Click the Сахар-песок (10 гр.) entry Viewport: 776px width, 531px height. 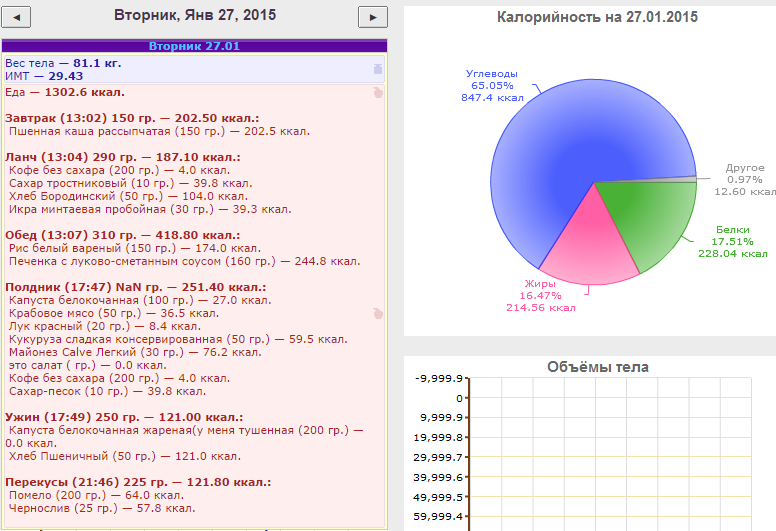pos(107,391)
